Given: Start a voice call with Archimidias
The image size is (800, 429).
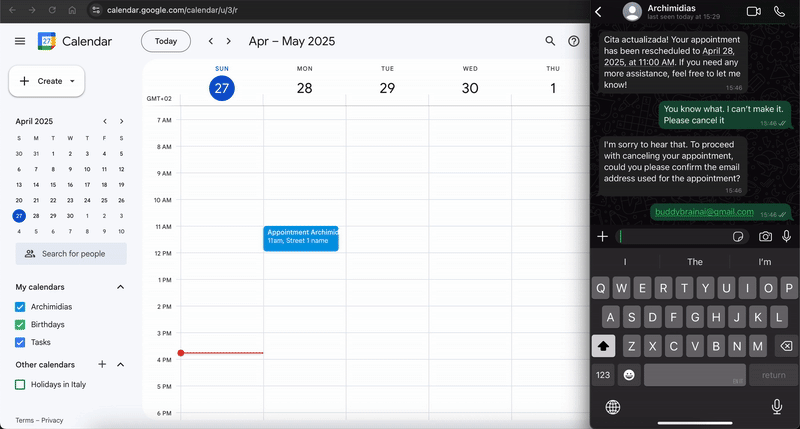Looking at the screenshot, I should pyautogui.click(x=779, y=11).
